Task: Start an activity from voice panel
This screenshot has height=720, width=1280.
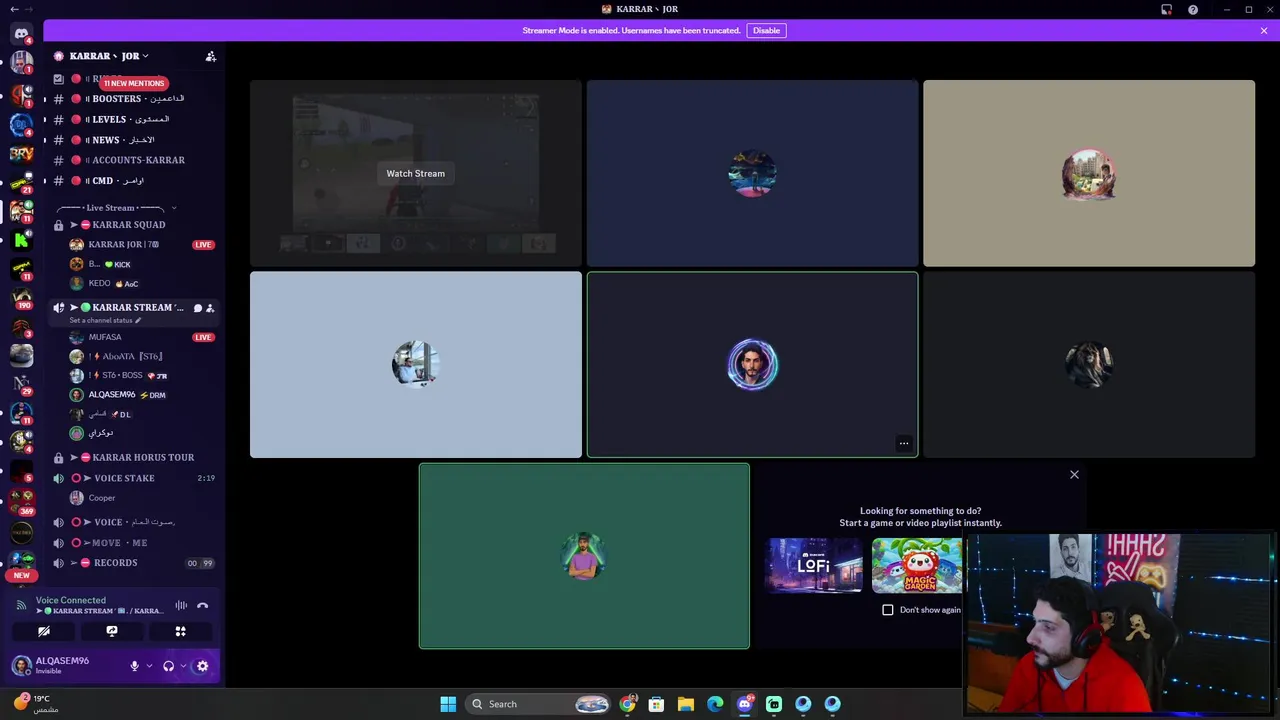Action: pyautogui.click(x=180, y=631)
